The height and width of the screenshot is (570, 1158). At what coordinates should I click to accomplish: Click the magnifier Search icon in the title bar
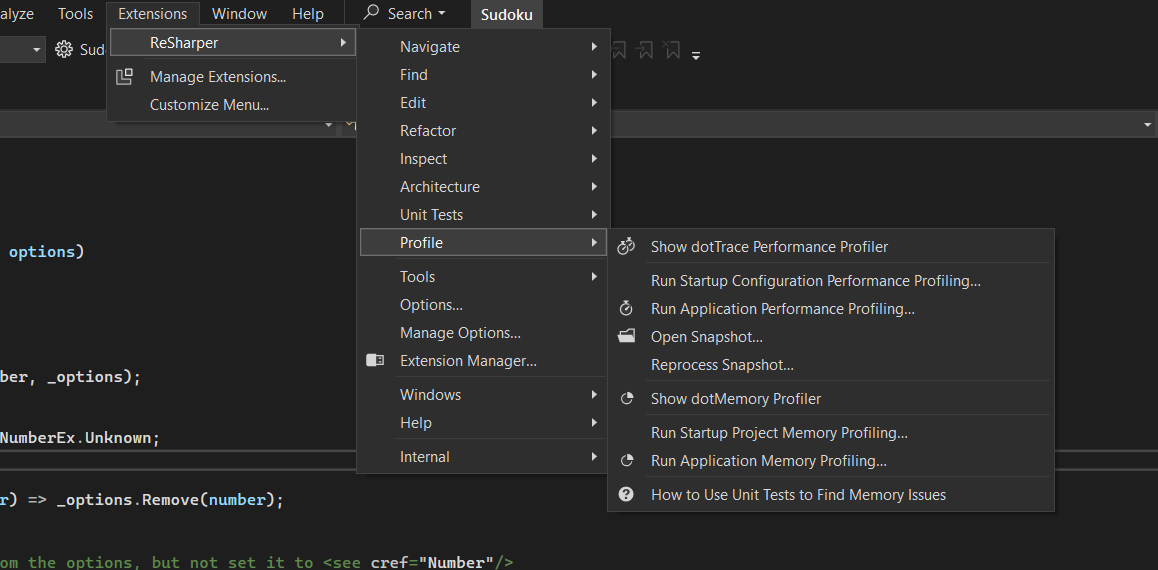(371, 12)
